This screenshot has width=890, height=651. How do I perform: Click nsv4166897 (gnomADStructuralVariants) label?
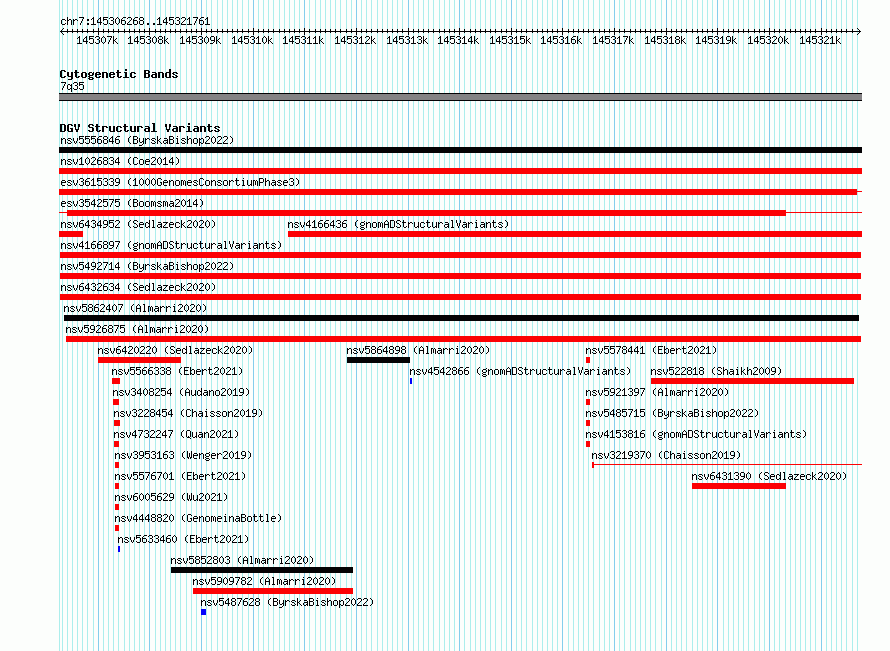click(171, 245)
